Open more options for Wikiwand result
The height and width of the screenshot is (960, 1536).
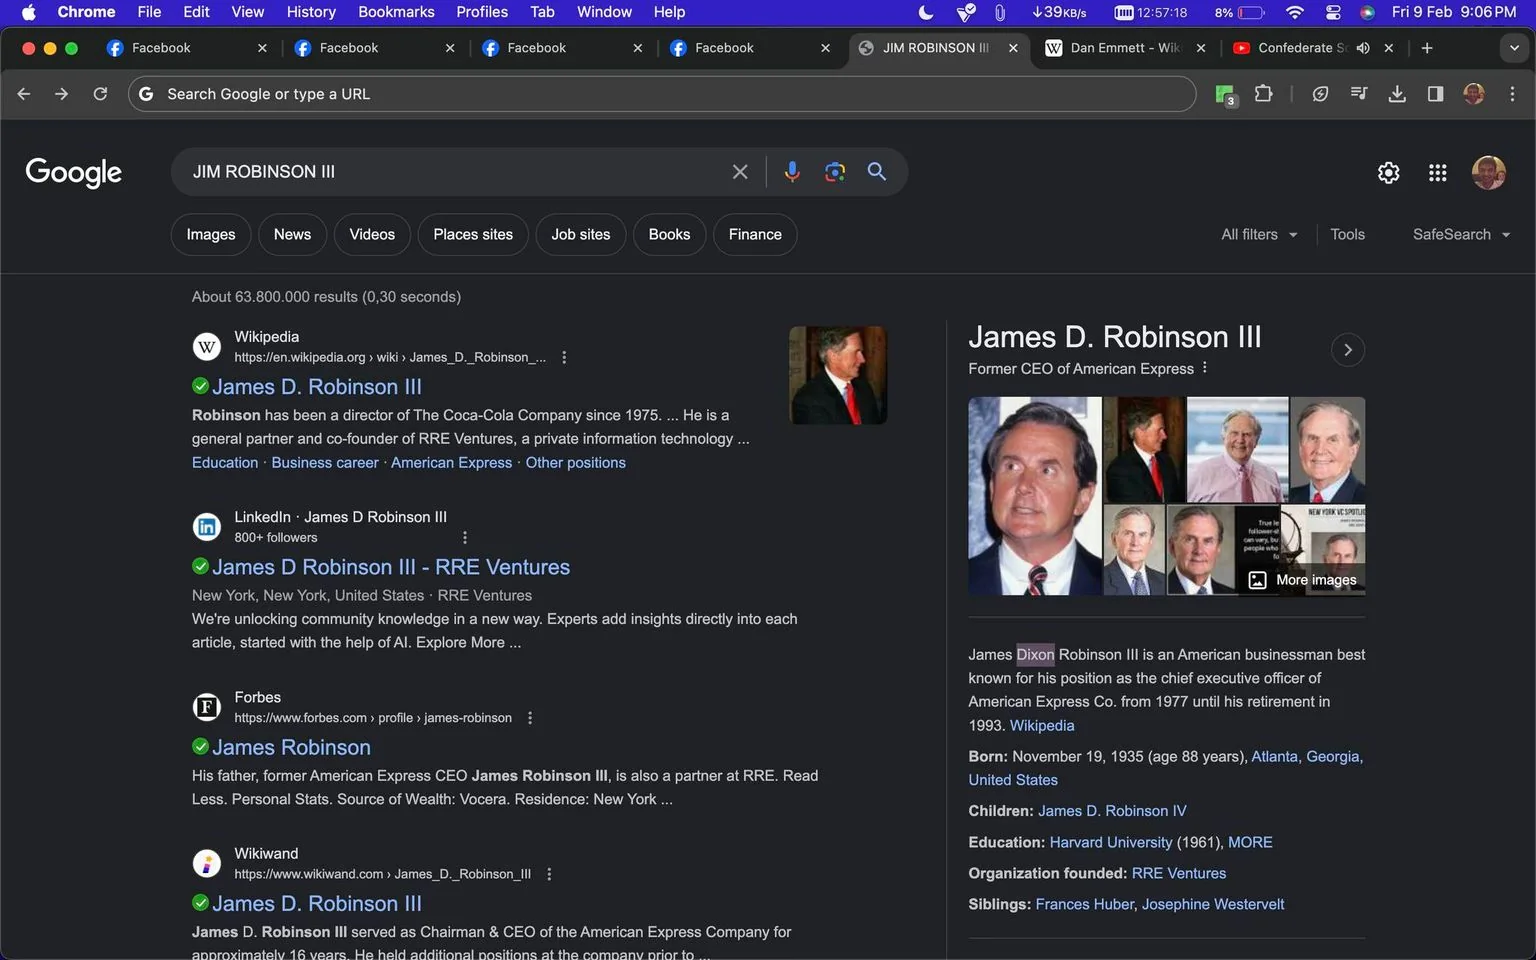[x=549, y=874]
